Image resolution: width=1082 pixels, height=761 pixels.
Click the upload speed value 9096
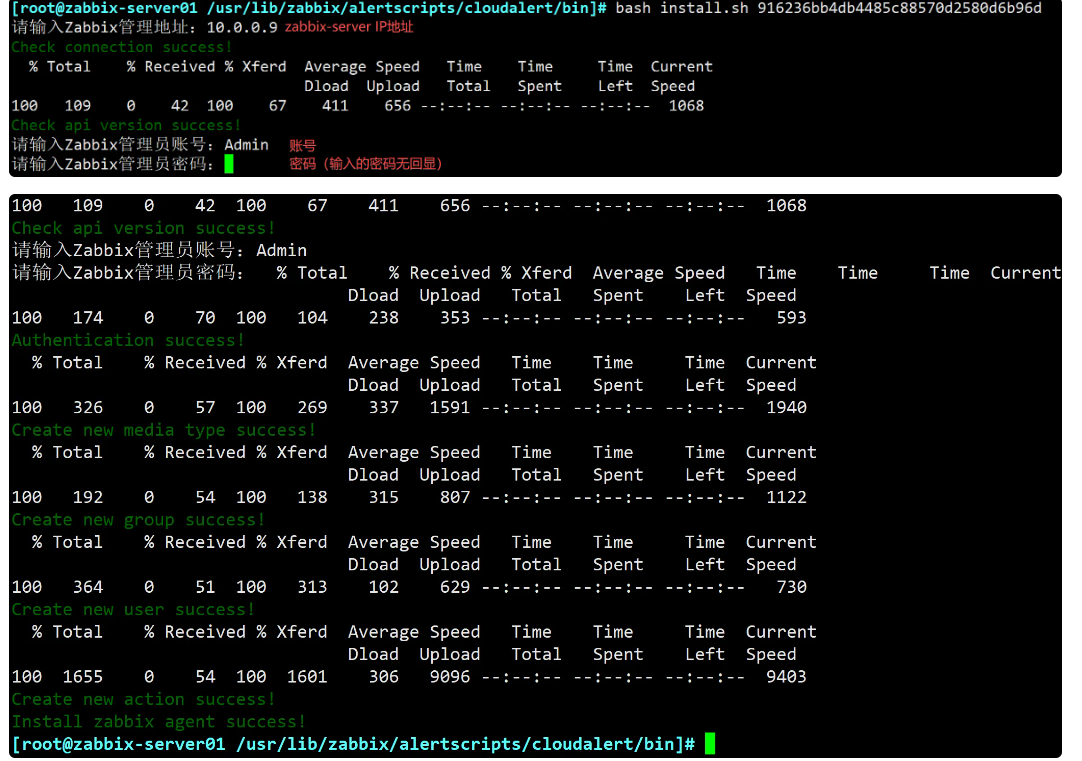(449, 677)
